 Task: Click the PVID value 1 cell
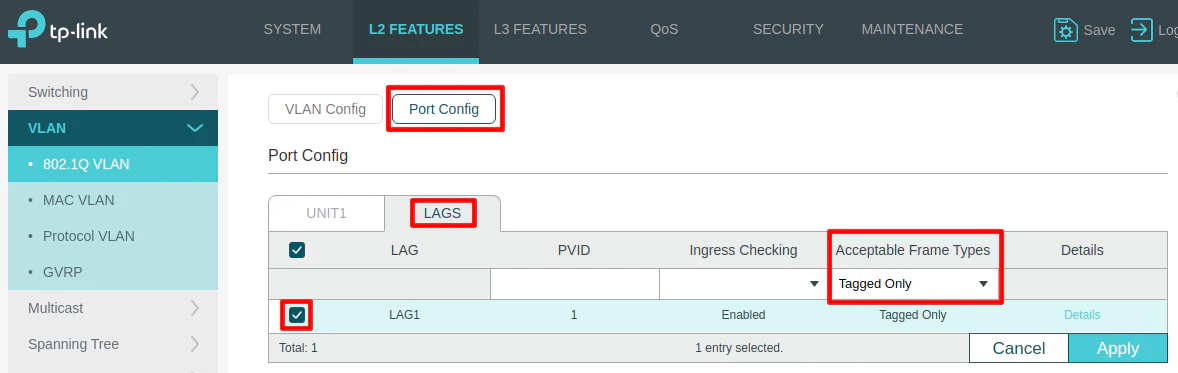pyautogui.click(x=574, y=315)
